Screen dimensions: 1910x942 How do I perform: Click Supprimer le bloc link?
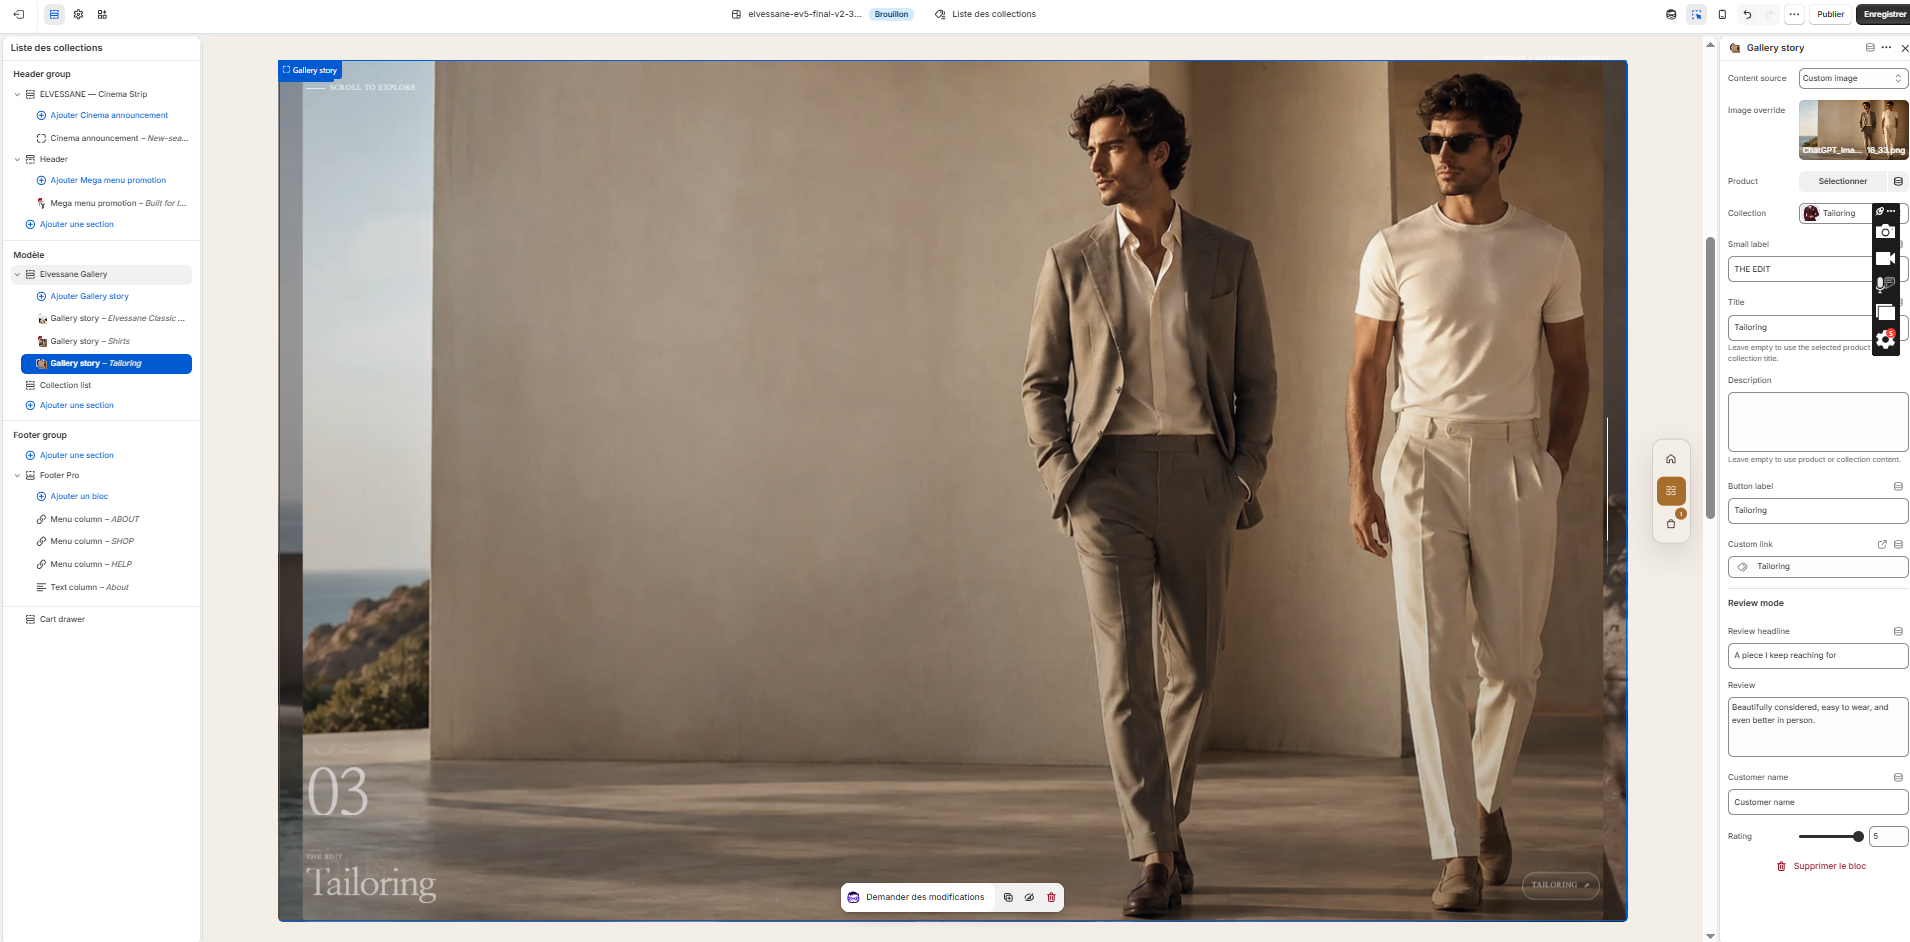coord(1821,866)
